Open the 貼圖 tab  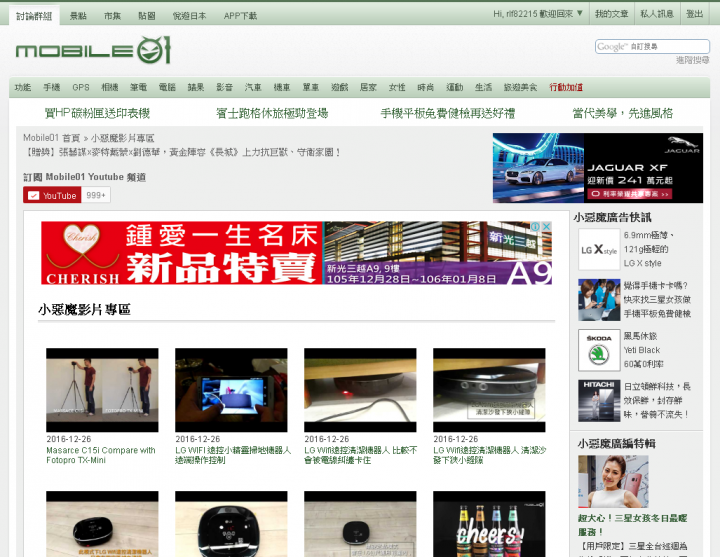(x=147, y=16)
